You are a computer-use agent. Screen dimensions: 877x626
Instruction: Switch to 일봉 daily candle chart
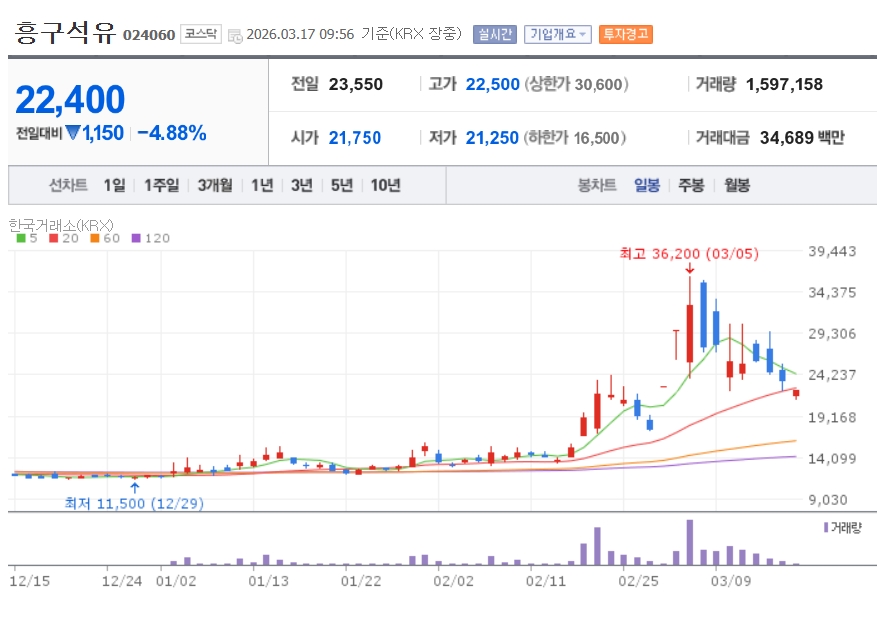point(647,185)
